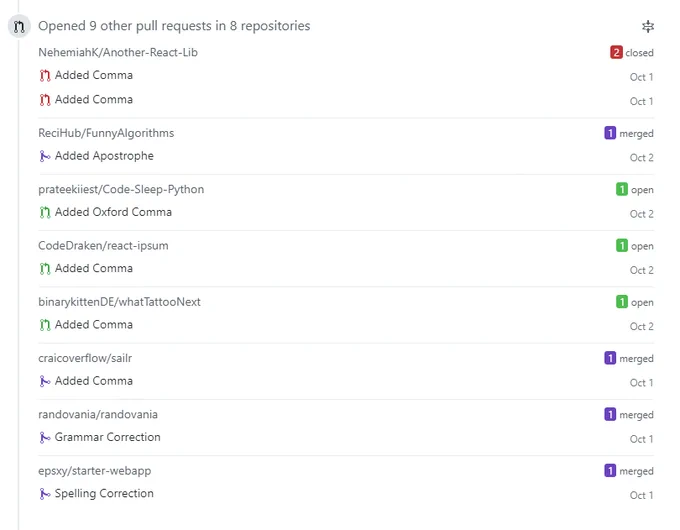Click the second closed pull request icon

coord(45,100)
